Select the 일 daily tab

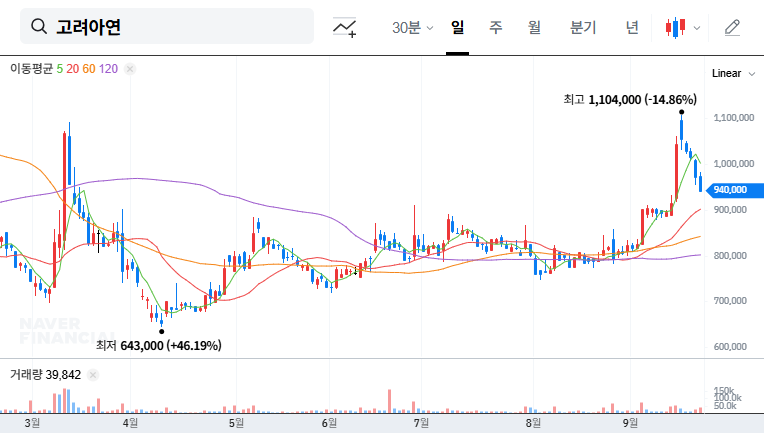click(x=457, y=27)
